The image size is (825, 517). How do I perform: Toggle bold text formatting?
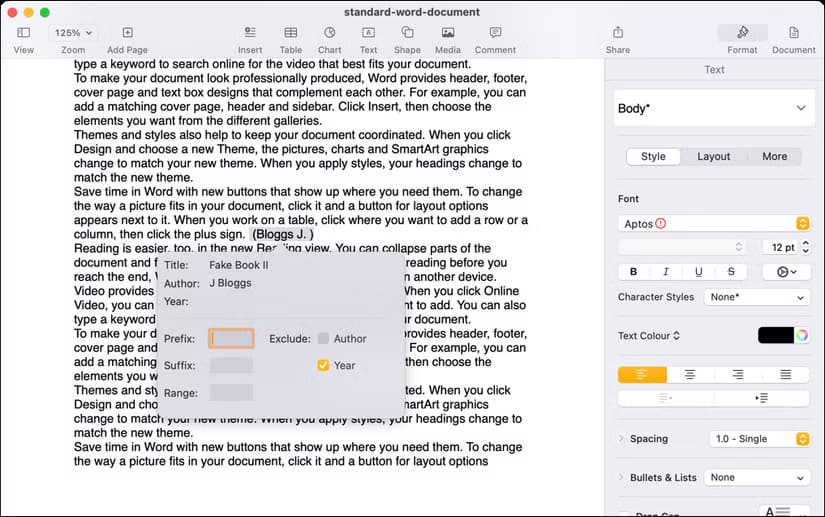point(633,272)
